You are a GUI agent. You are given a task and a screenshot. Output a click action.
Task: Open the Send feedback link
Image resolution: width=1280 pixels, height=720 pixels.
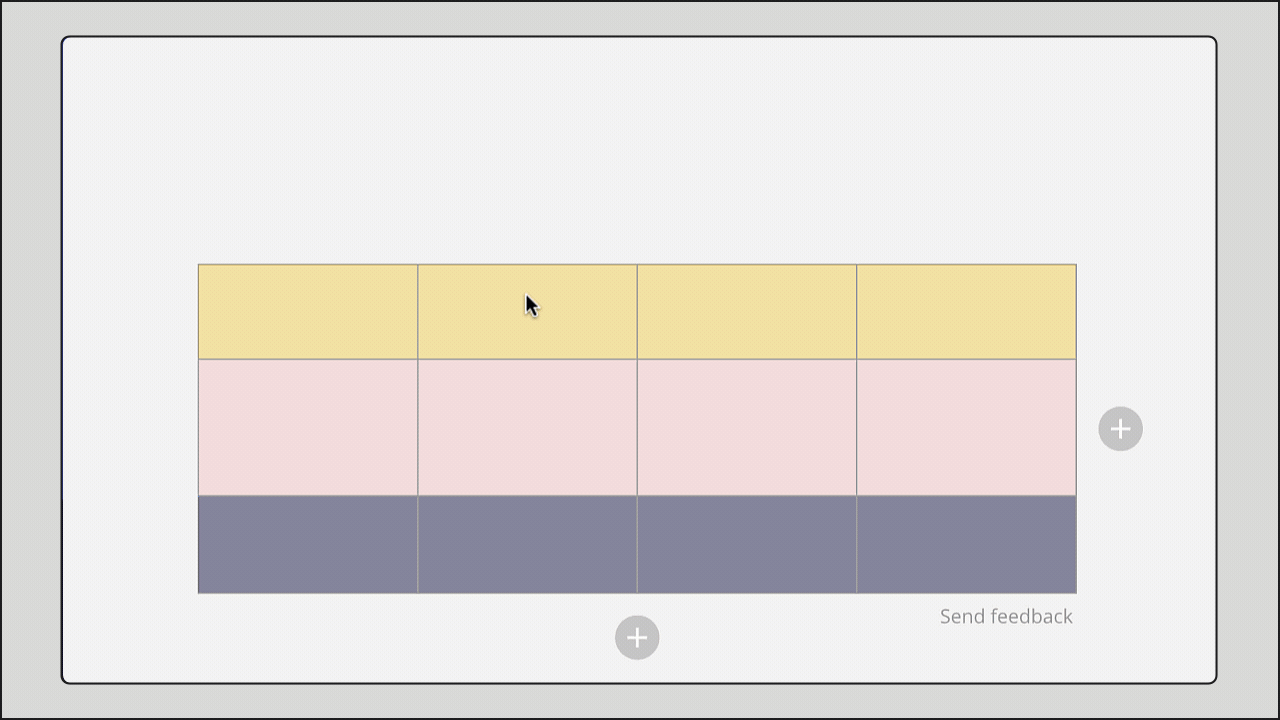(x=1006, y=616)
